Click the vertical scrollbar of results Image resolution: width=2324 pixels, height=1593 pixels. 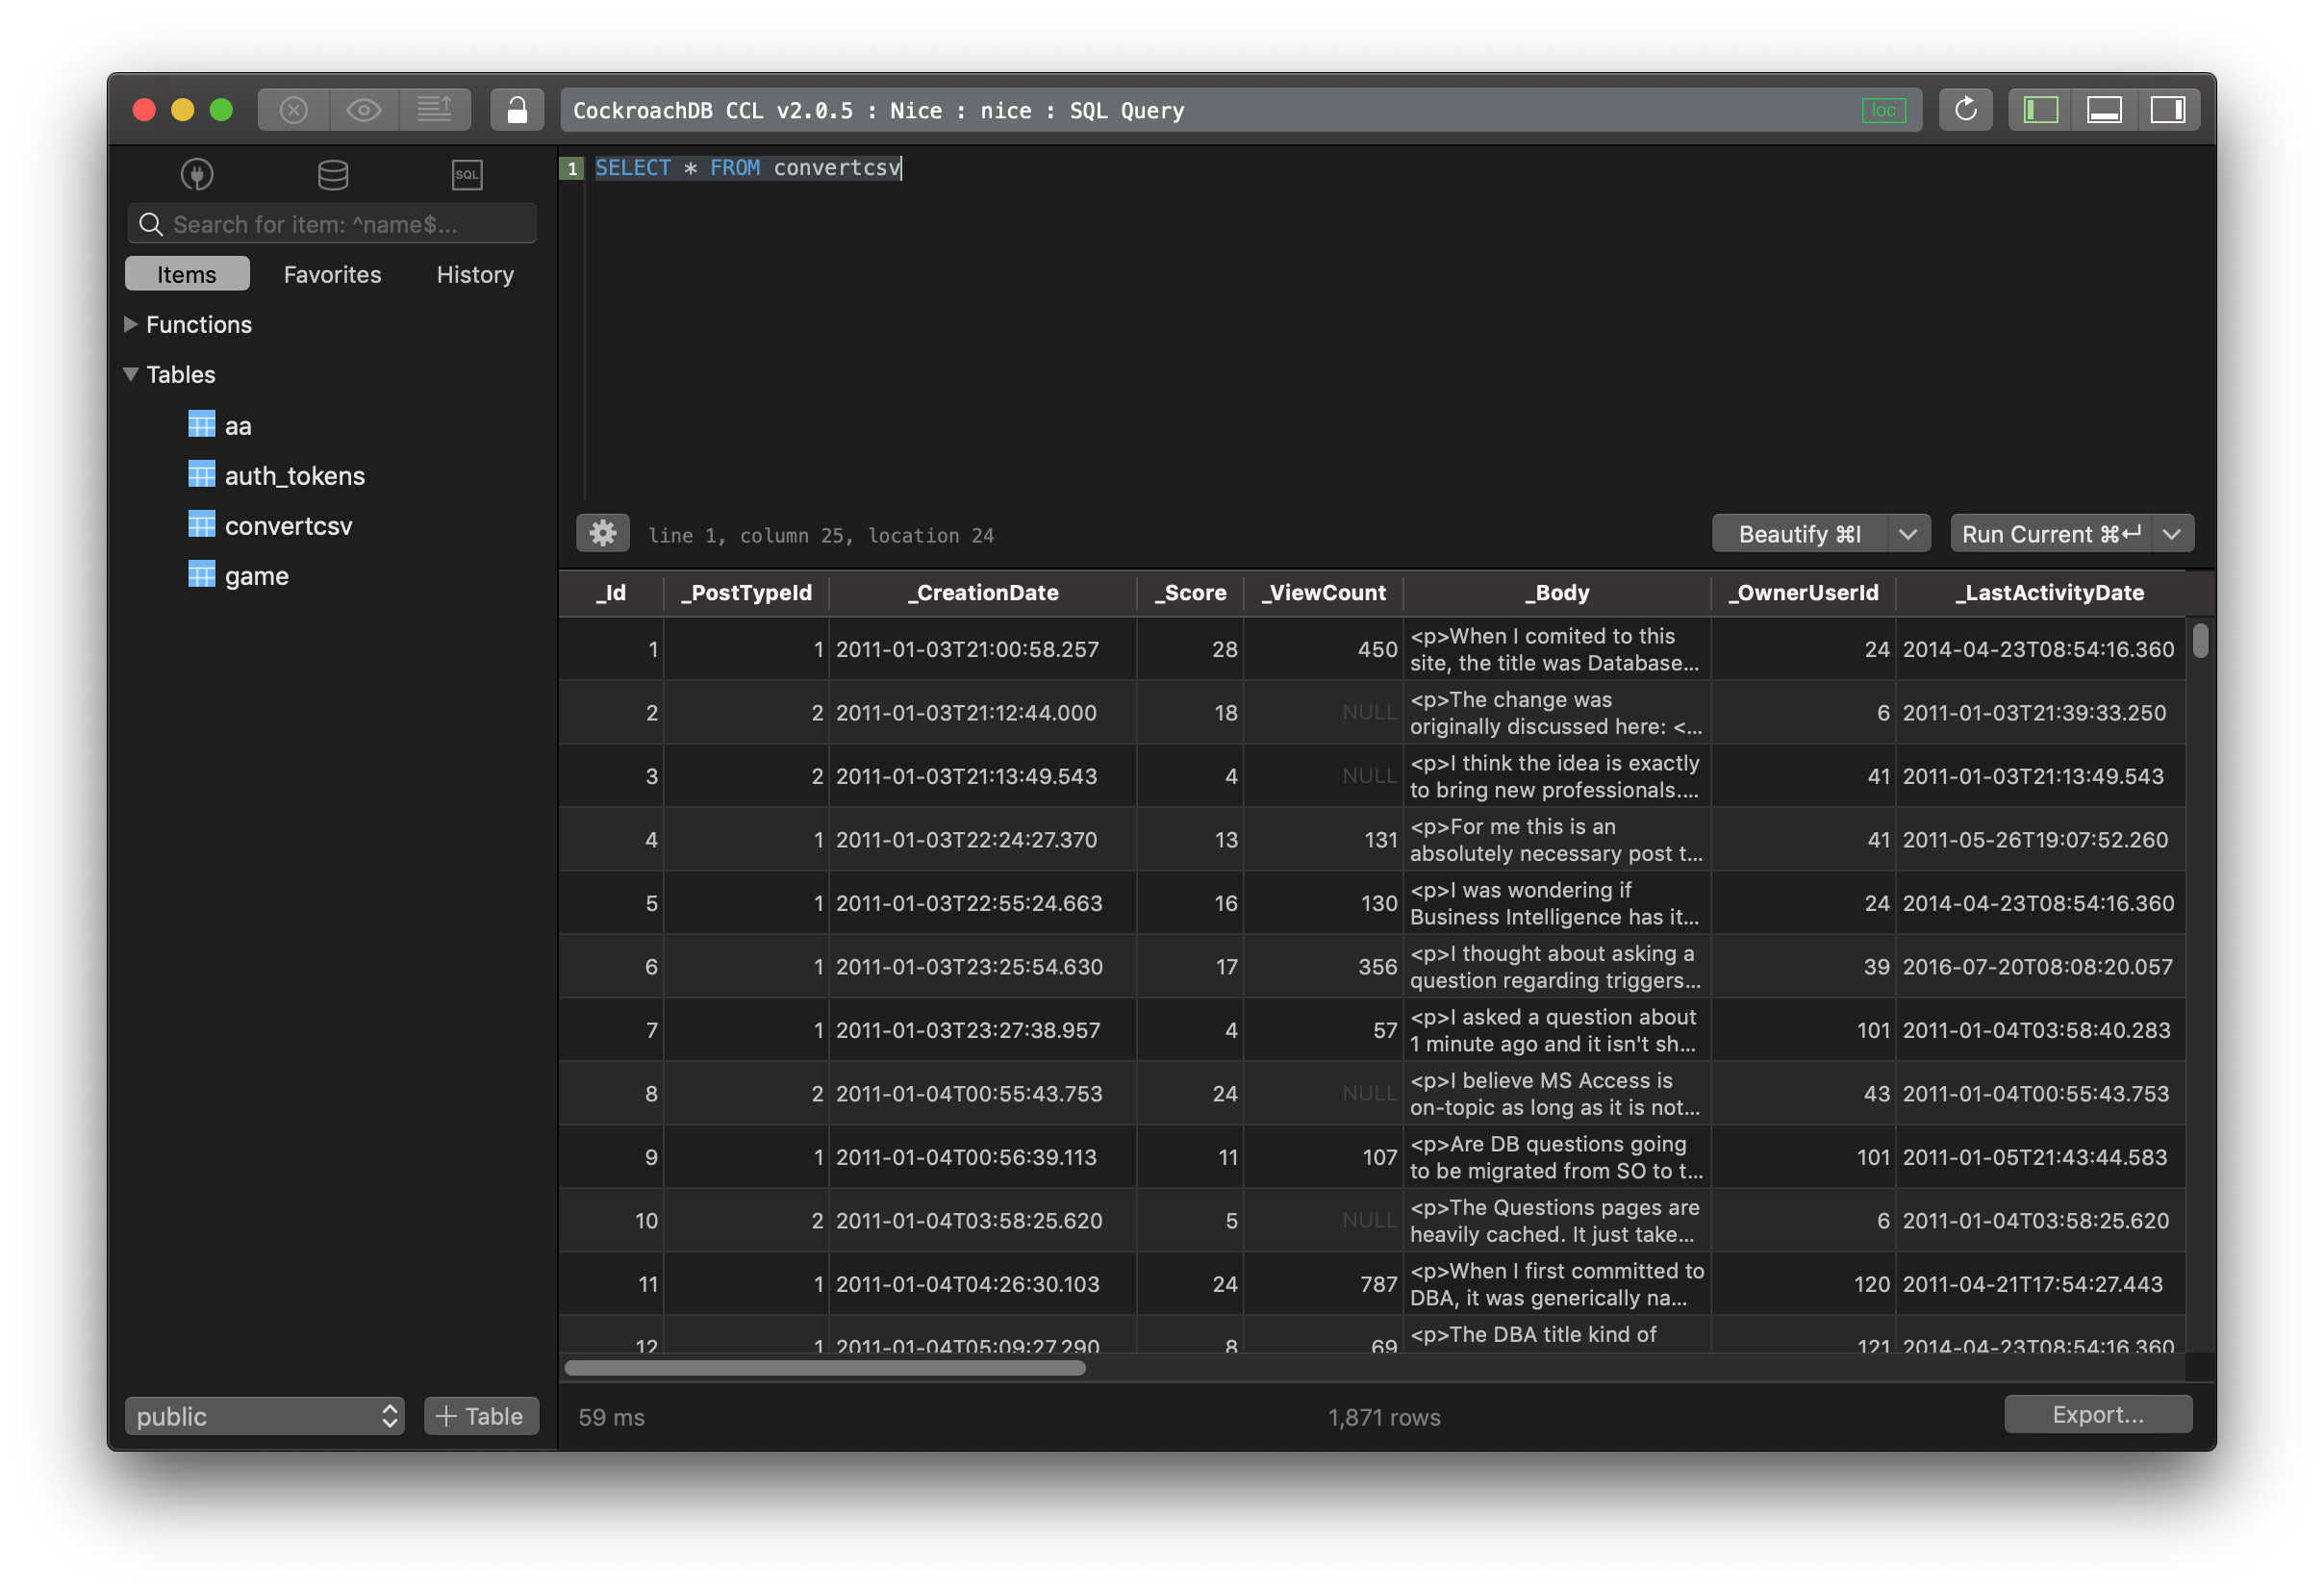2200,640
